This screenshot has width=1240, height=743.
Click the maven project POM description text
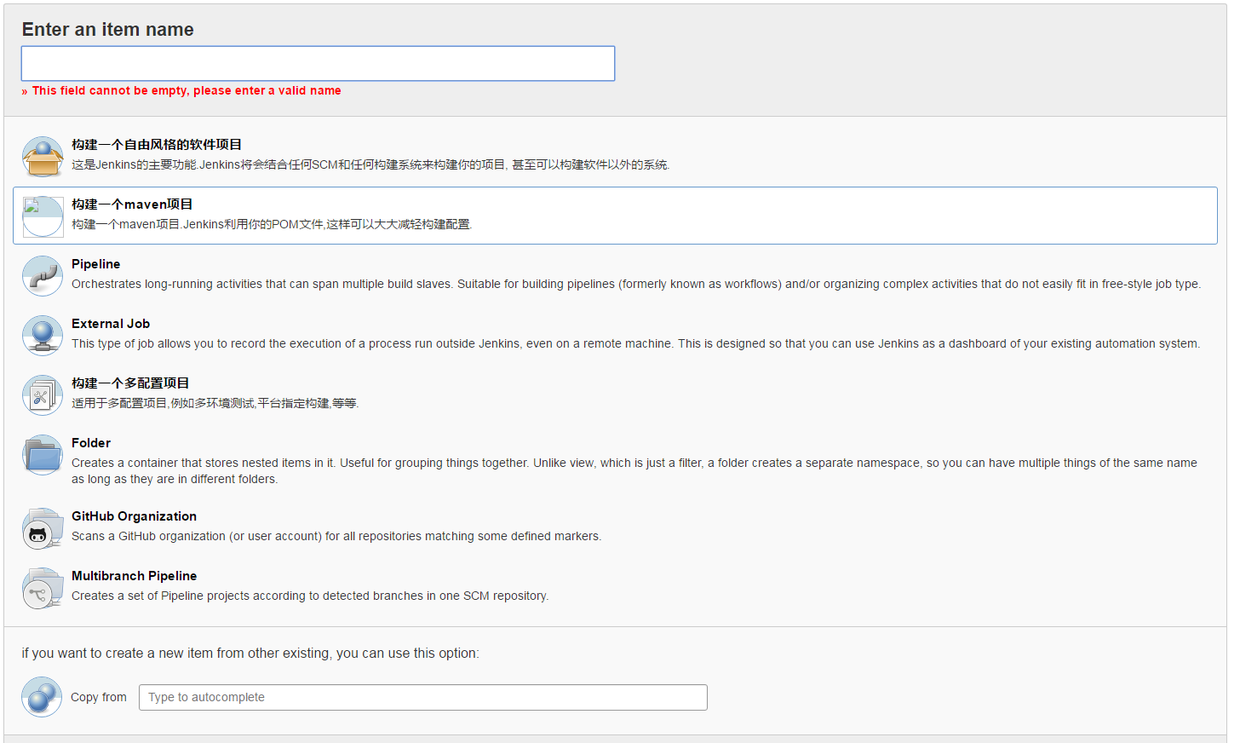click(271, 224)
